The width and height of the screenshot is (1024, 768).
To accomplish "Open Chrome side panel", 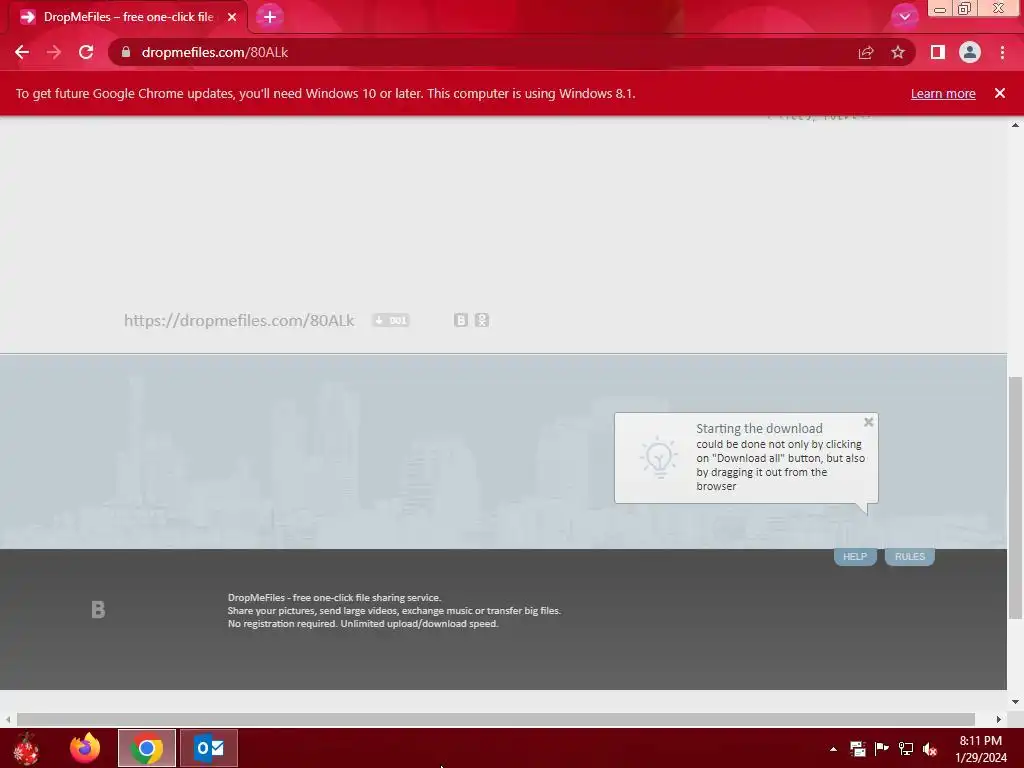I will point(938,52).
